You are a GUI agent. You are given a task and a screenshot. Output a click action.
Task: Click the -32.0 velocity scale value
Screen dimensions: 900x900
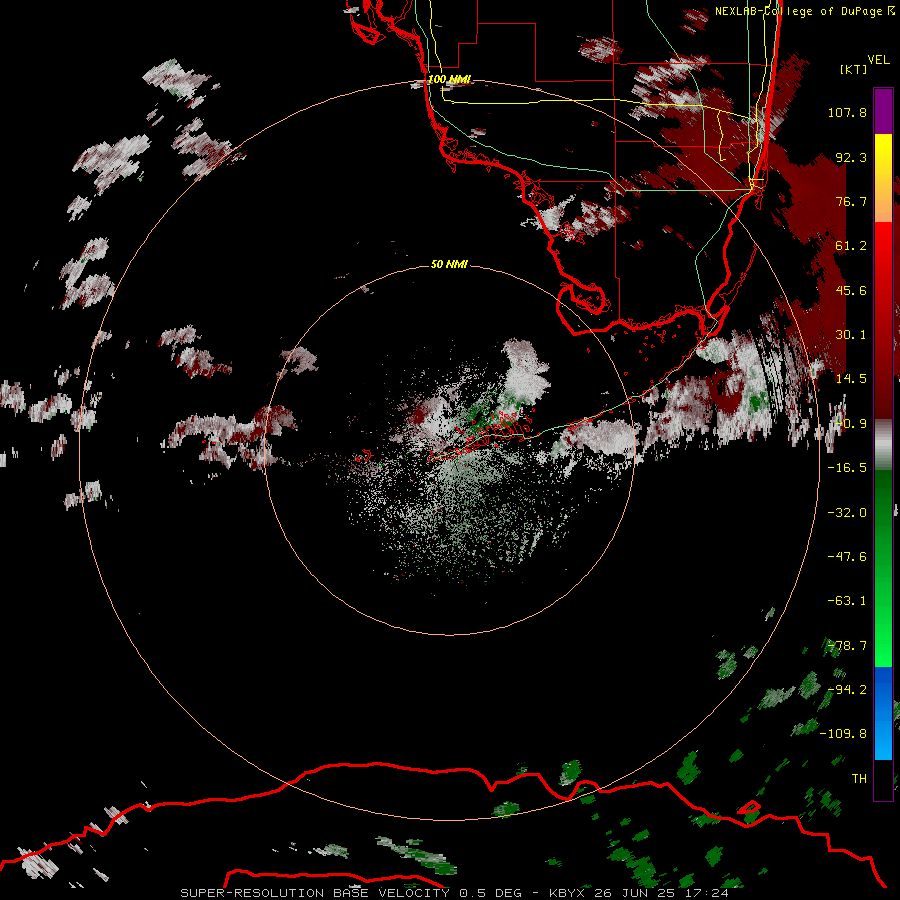pos(847,513)
